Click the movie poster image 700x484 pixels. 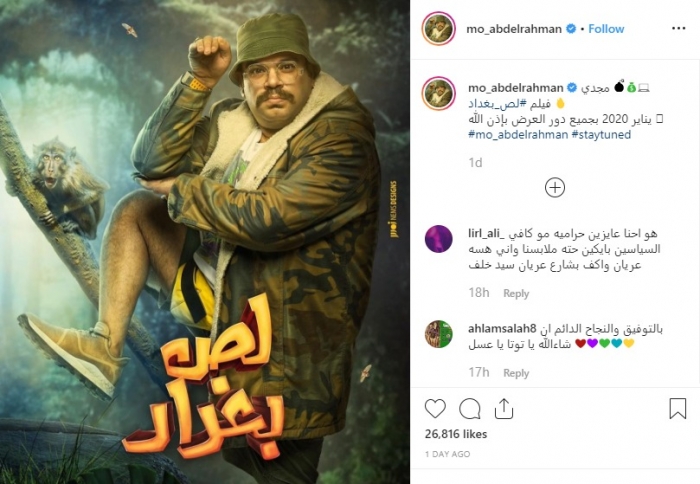[x=205, y=242]
